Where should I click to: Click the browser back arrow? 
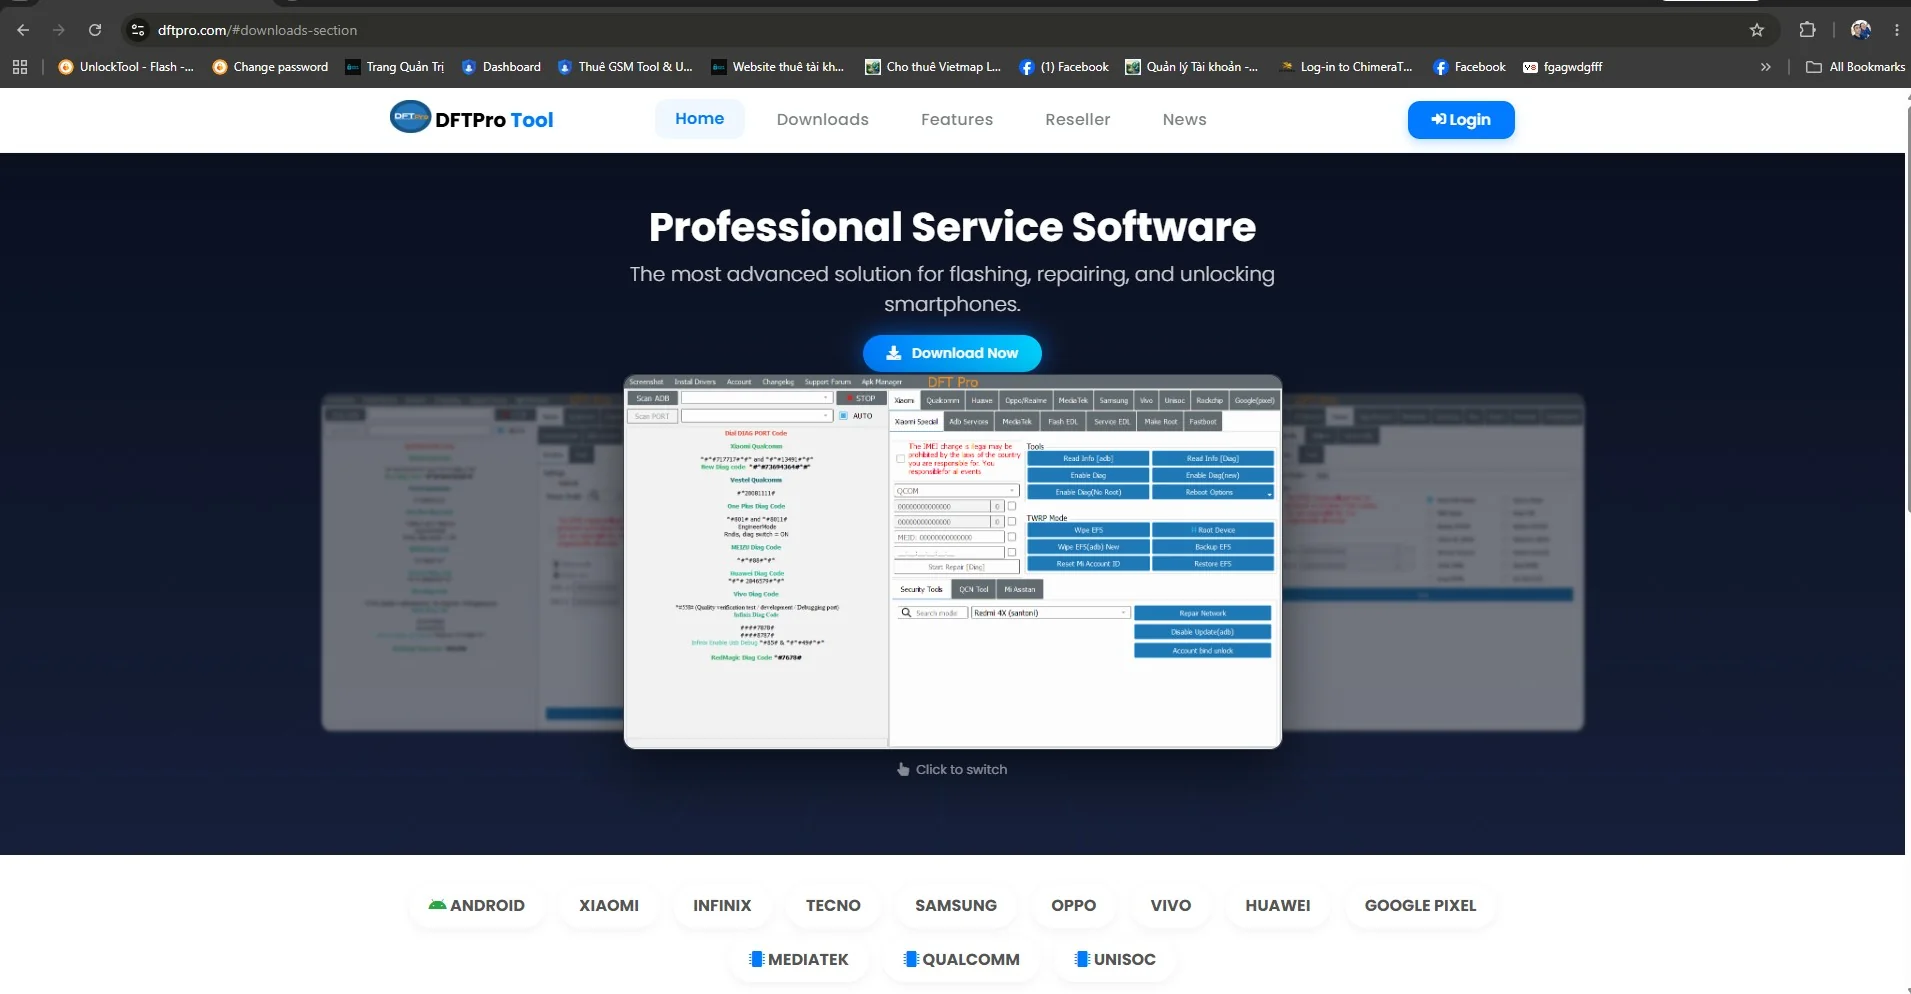(23, 30)
